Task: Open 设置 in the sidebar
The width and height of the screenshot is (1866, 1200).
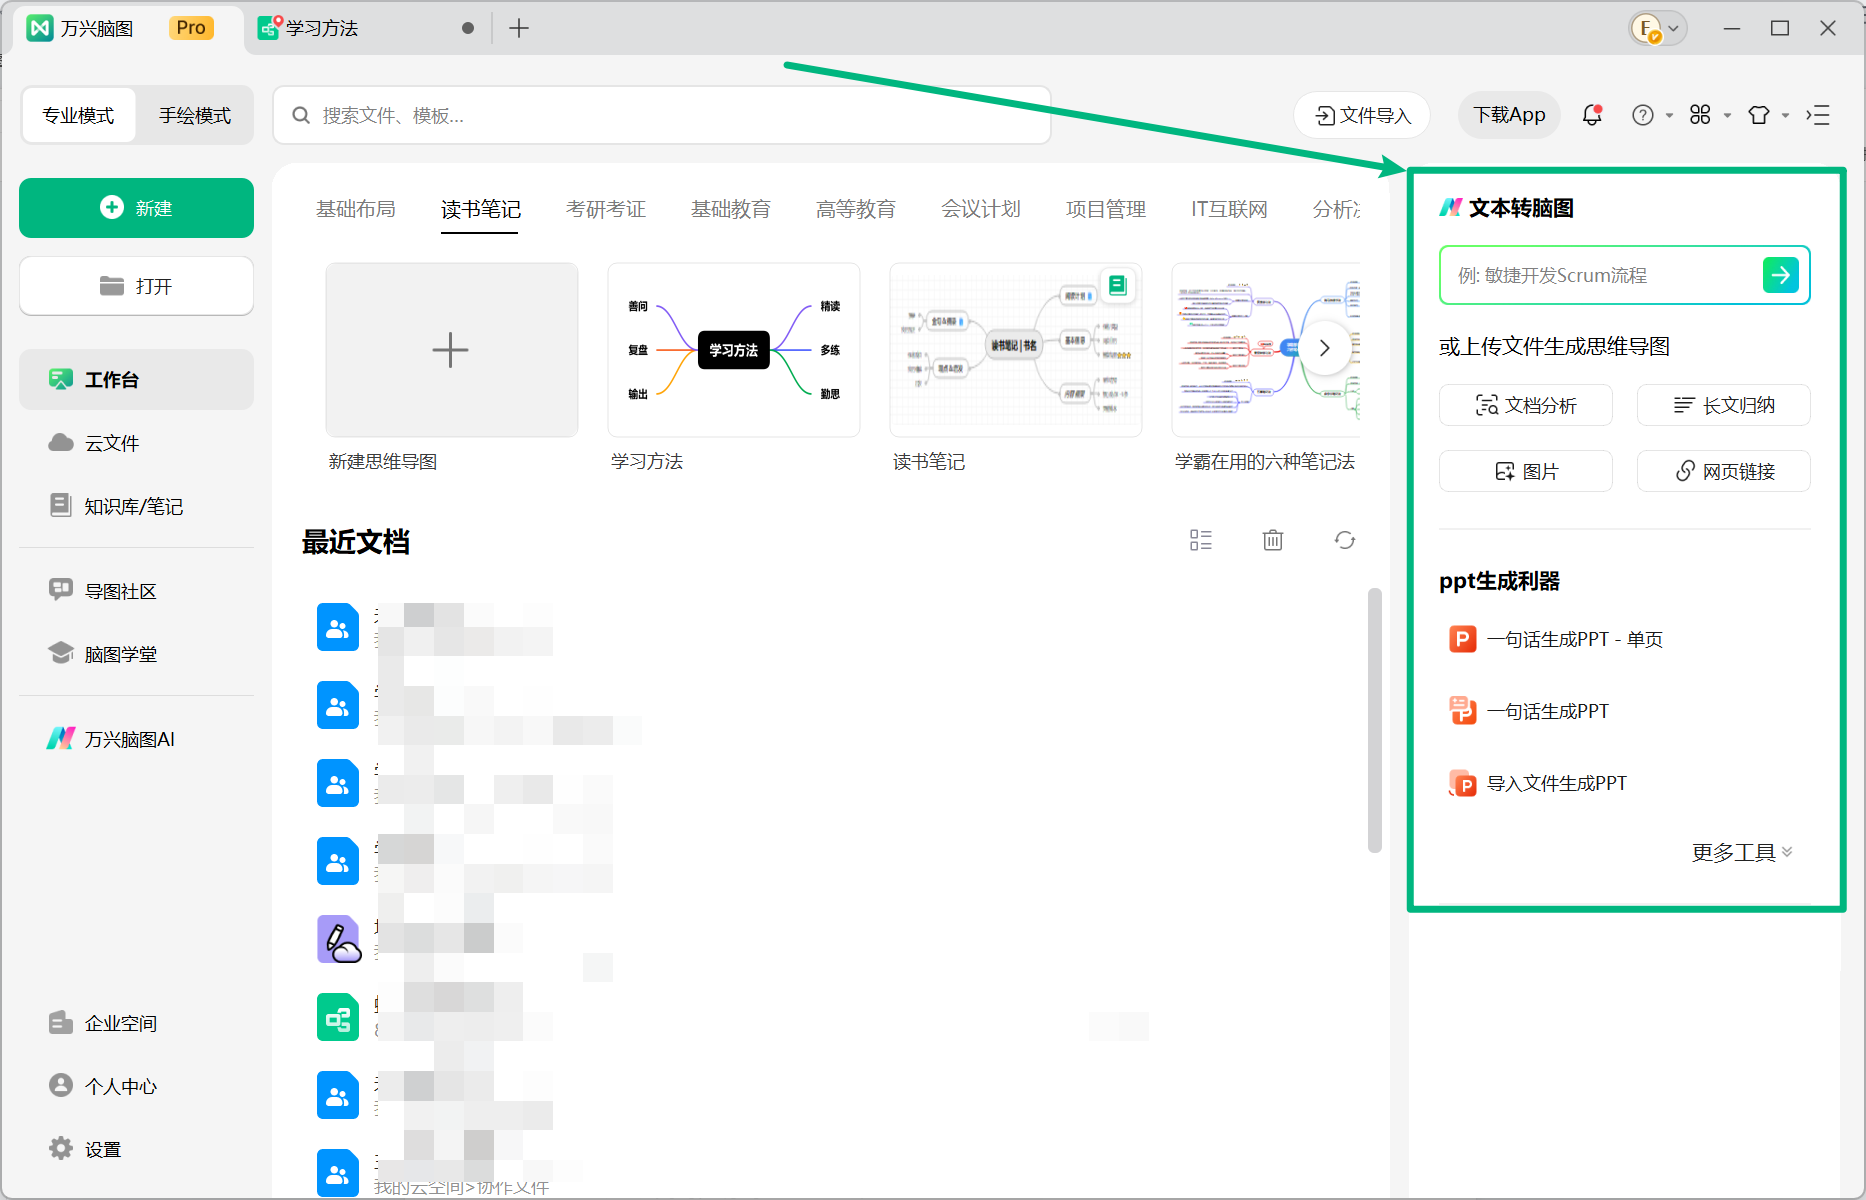Action: click(x=136, y=1149)
